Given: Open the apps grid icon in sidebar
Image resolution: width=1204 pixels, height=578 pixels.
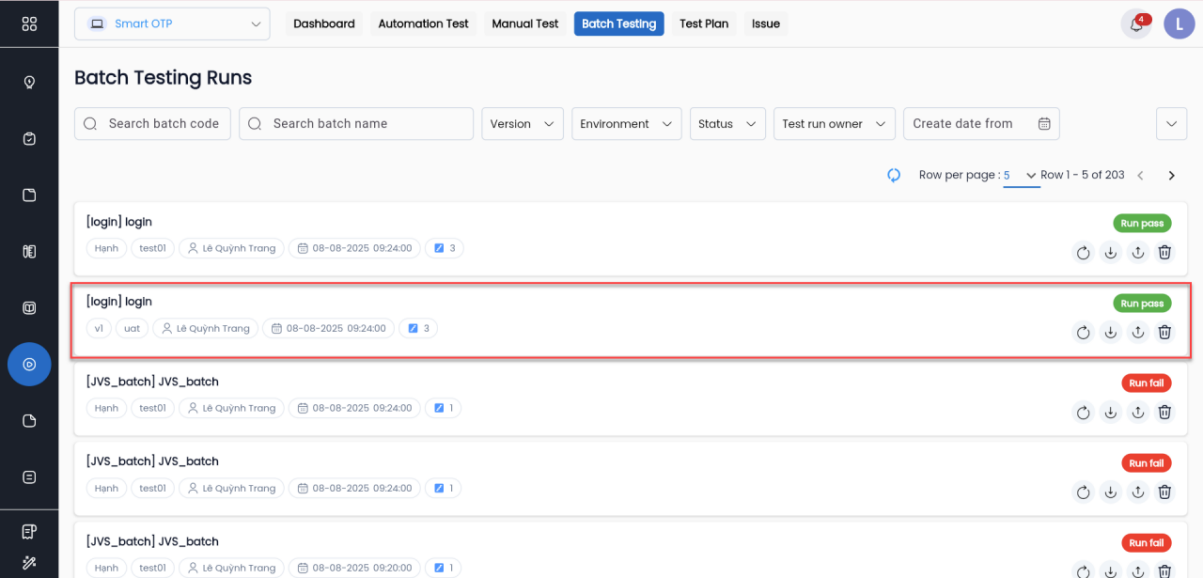Looking at the screenshot, I should pyautogui.click(x=29, y=24).
